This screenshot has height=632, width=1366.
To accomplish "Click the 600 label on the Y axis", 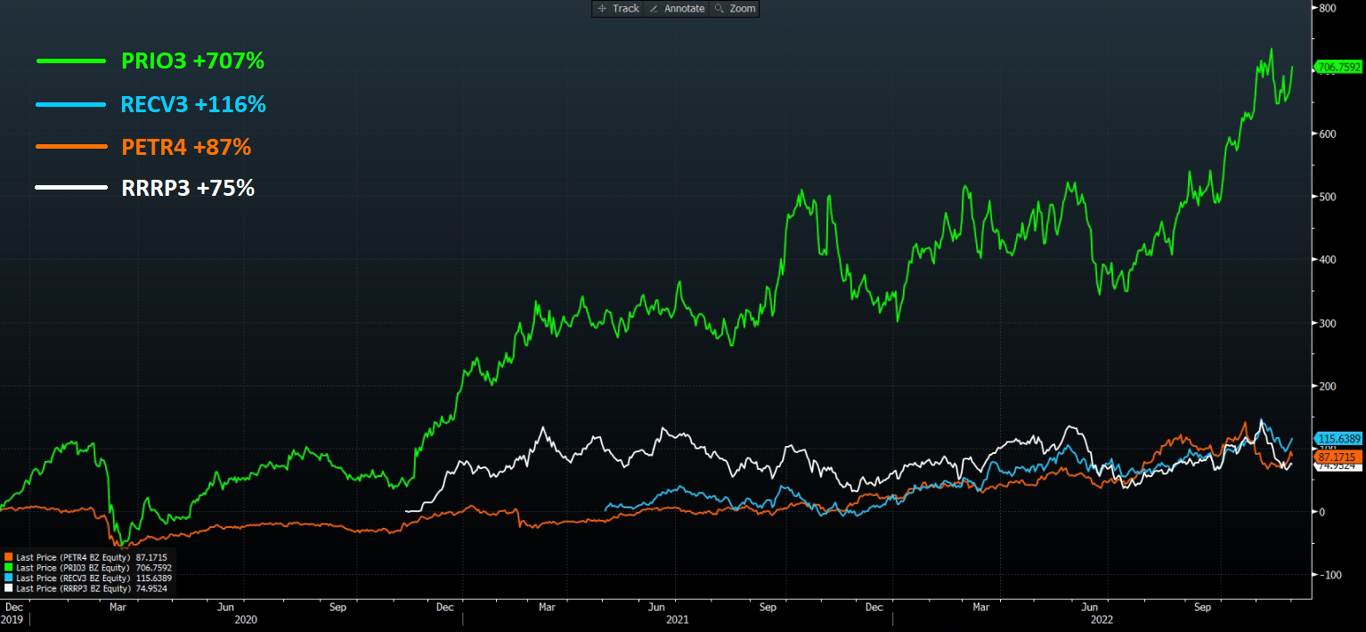I will pyautogui.click(x=1327, y=134).
